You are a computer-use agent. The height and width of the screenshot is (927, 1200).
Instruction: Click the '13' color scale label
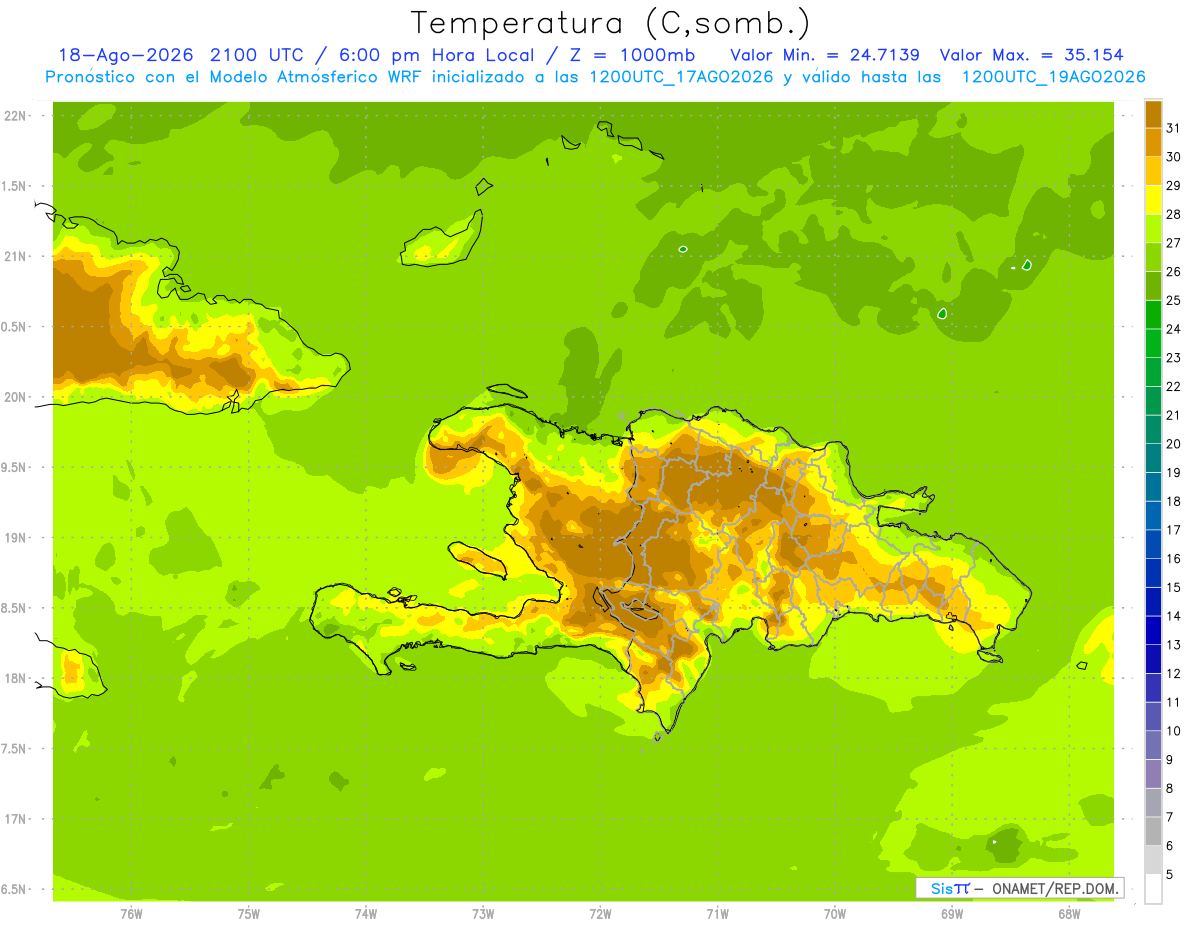1174,645
